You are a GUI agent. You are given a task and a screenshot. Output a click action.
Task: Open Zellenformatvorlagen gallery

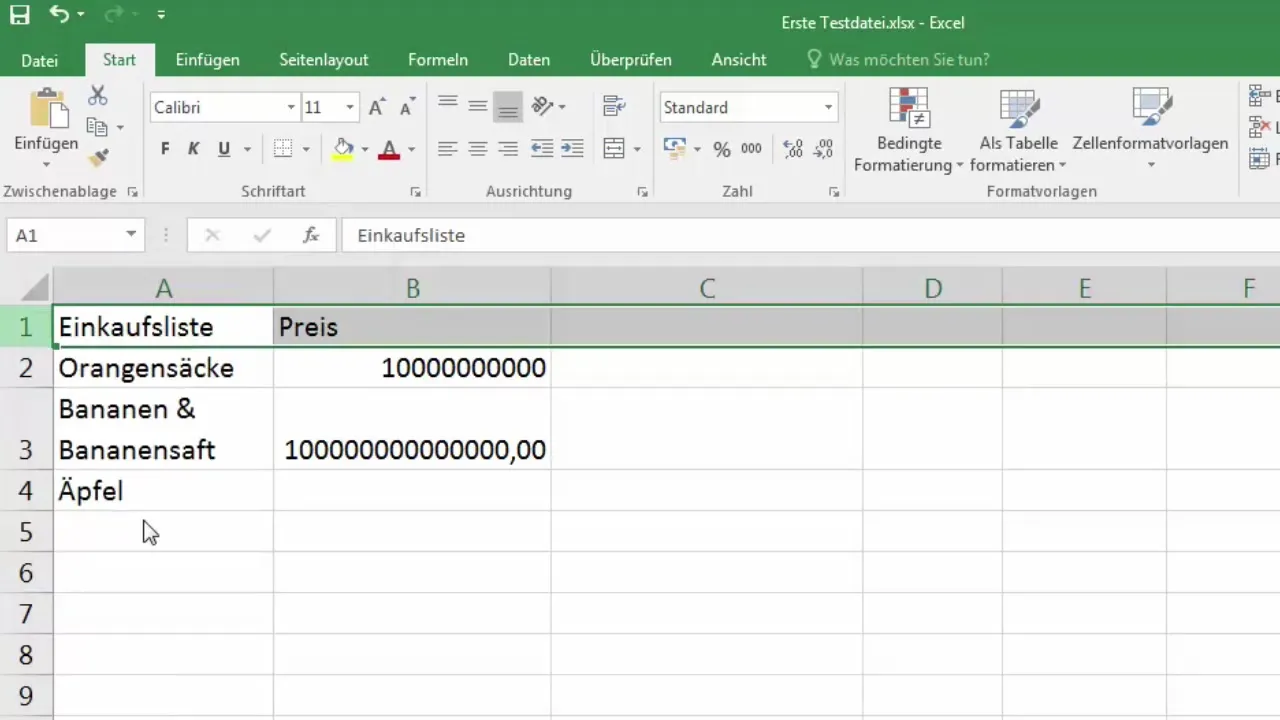[1150, 130]
